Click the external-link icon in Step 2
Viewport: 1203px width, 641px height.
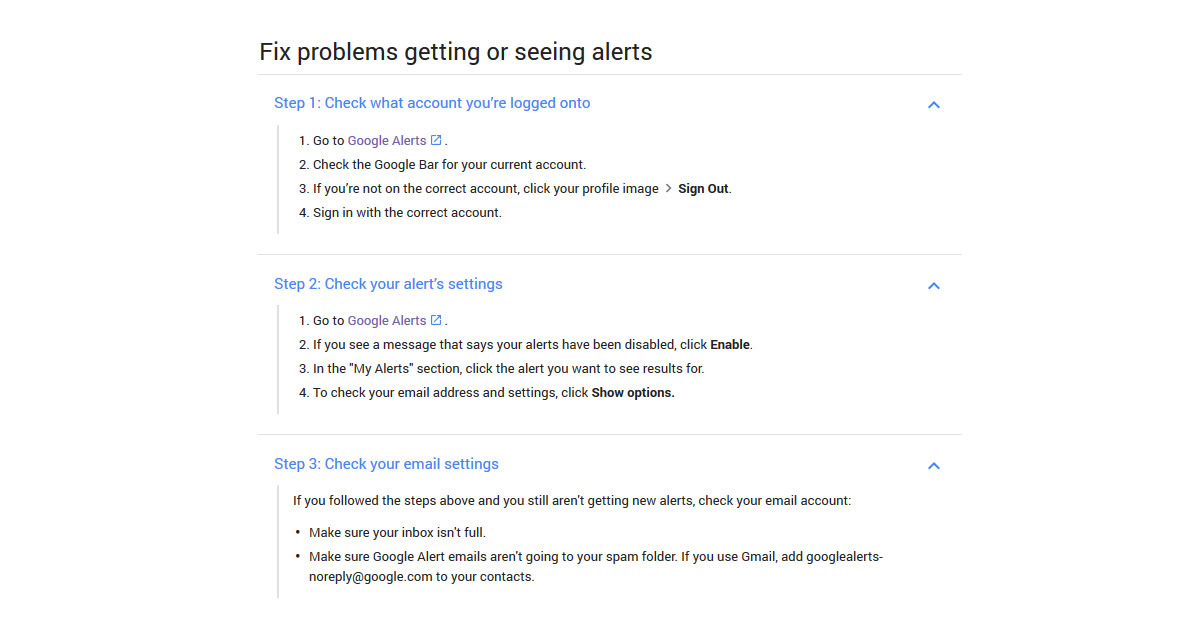[x=436, y=320]
